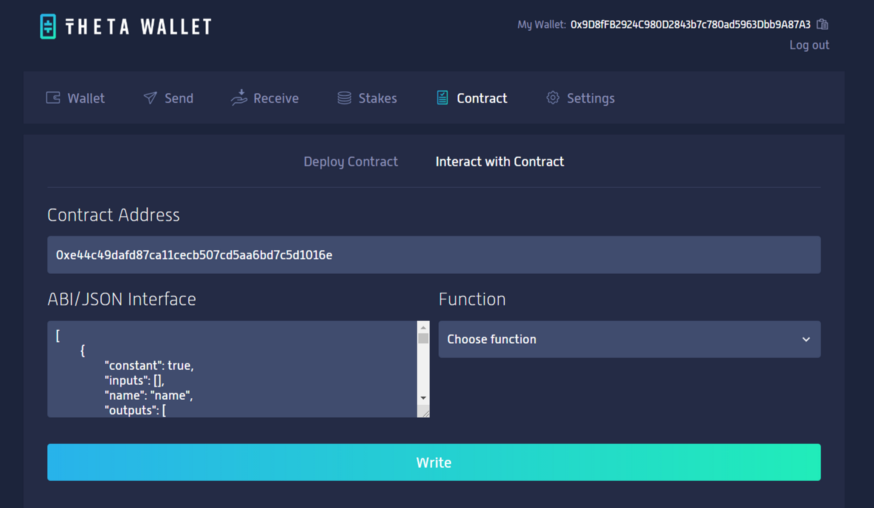Image resolution: width=874 pixels, height=509 pixels.
Task: Click the THETA WALLET title text
Action: pyautogui.click(x=138, y=27)
